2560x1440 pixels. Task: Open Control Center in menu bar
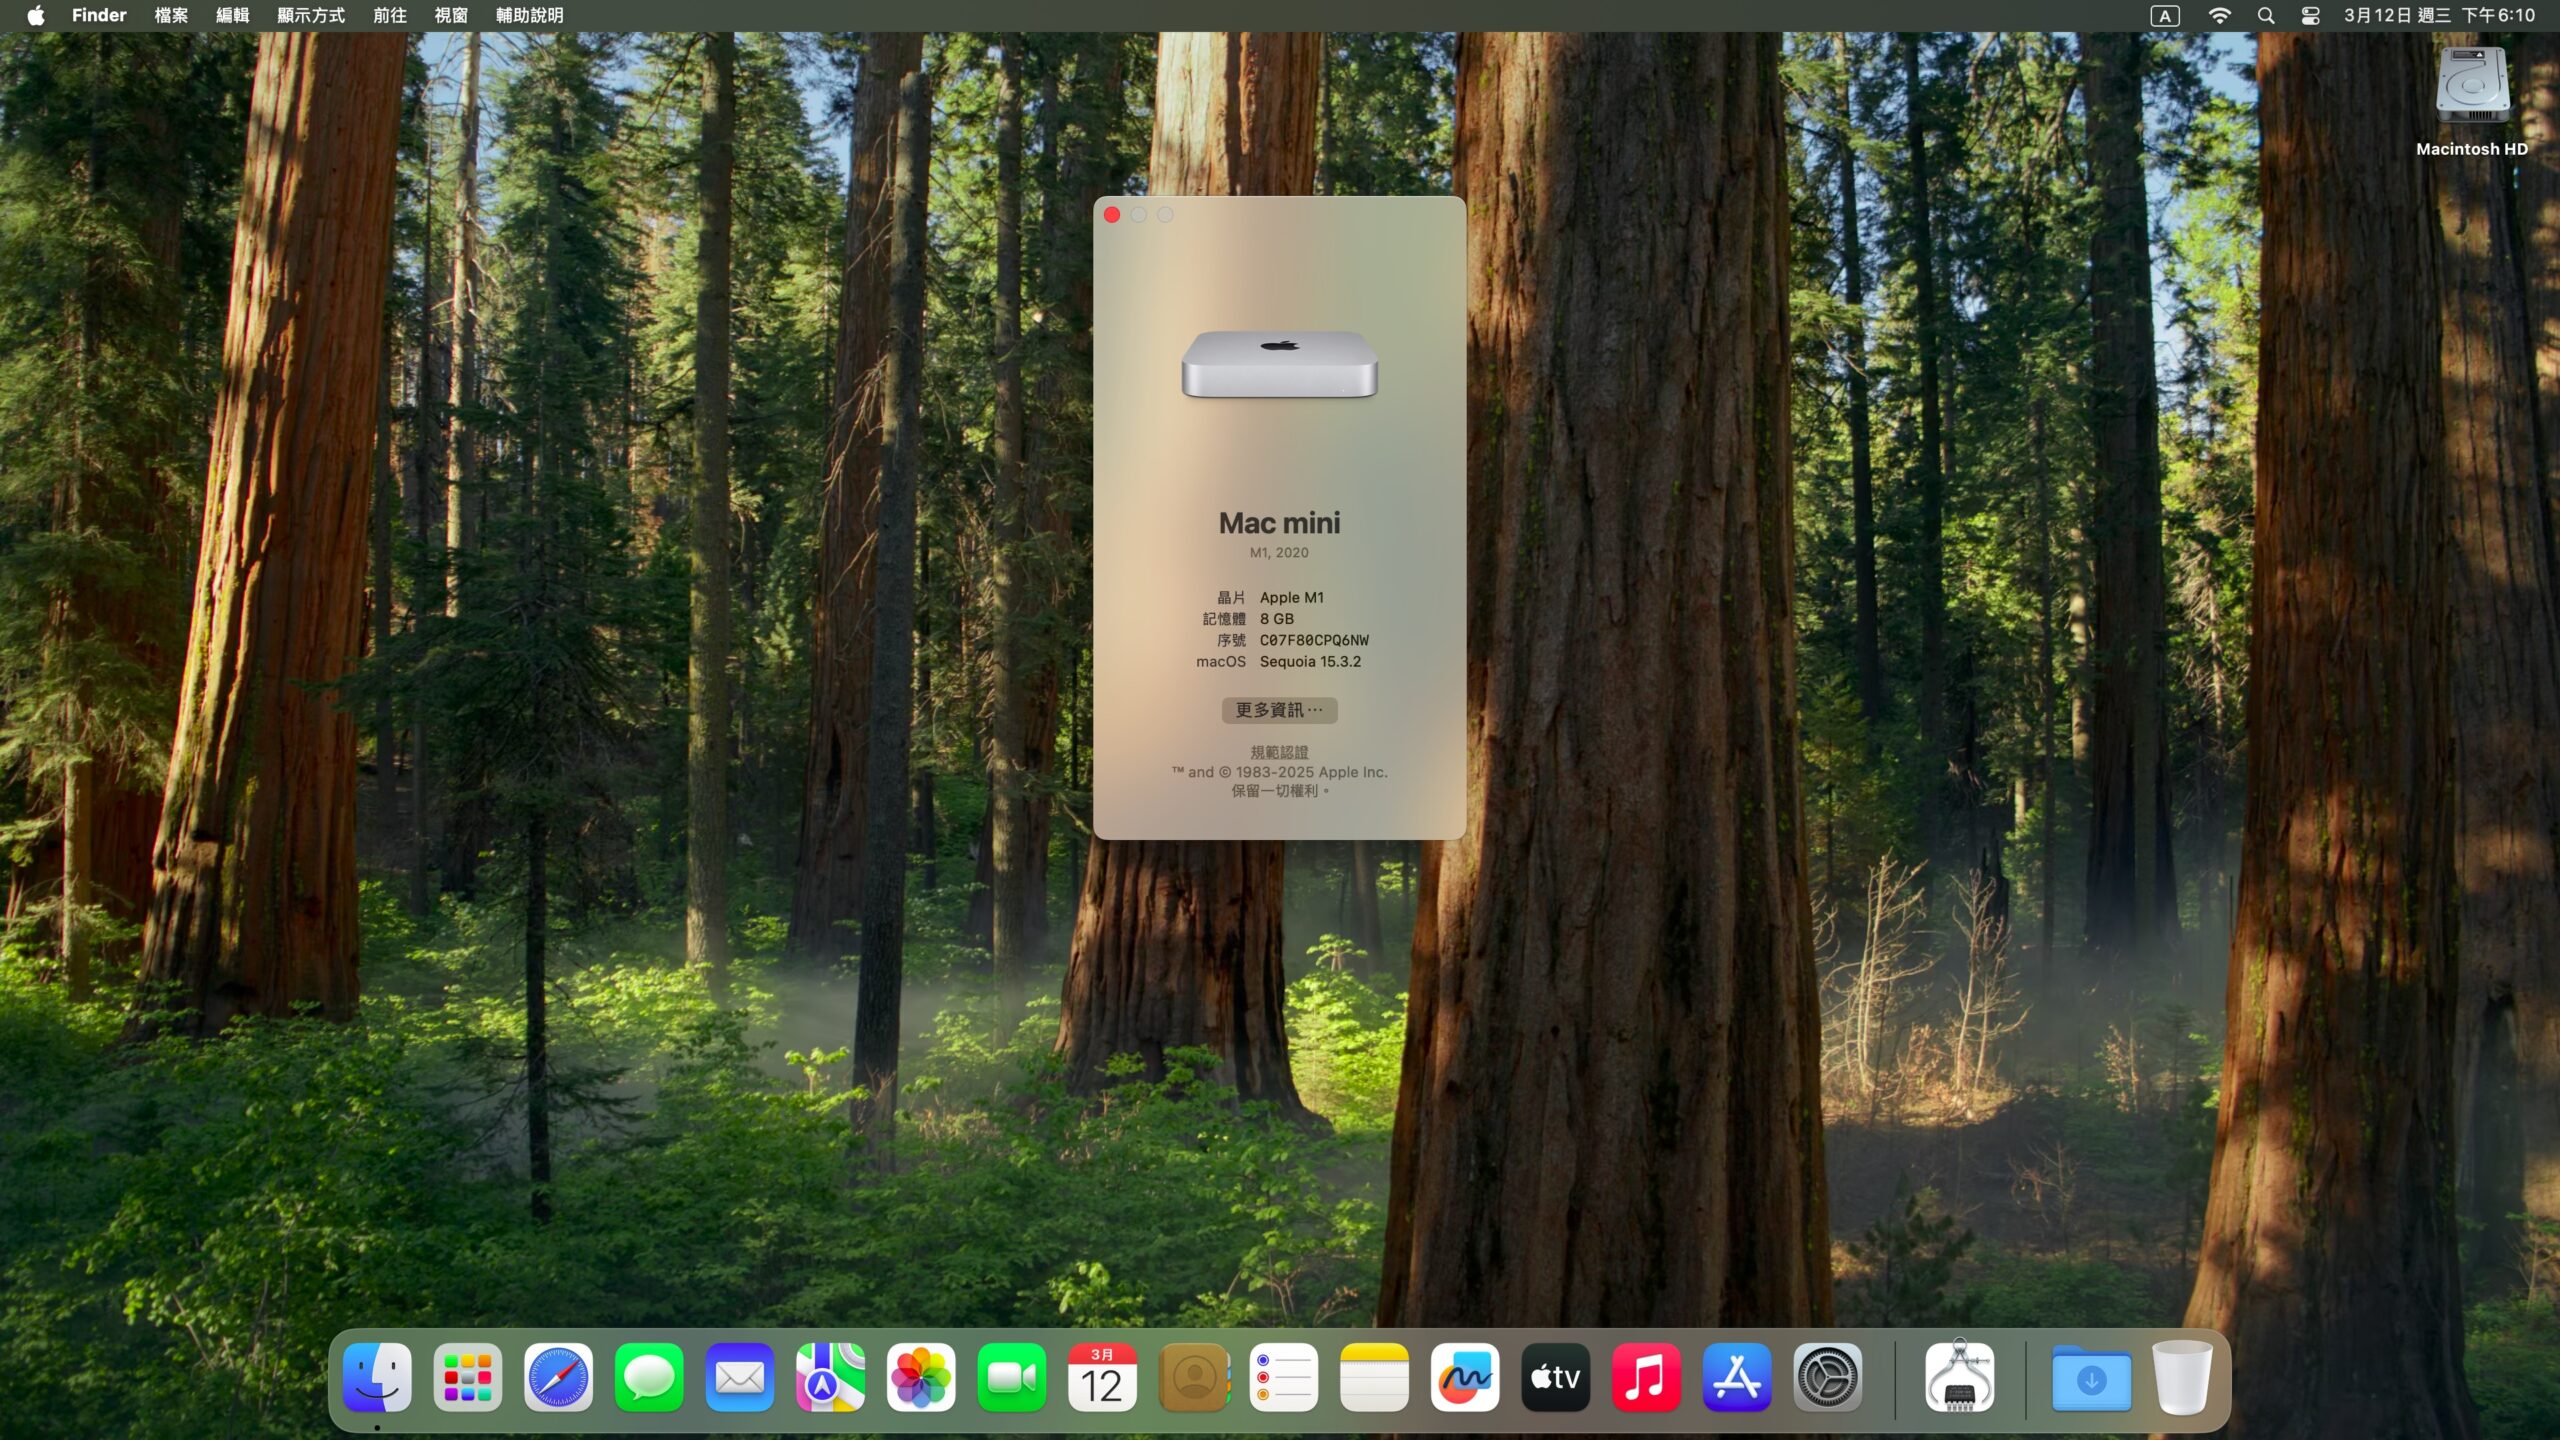[x=2310, y=16]
